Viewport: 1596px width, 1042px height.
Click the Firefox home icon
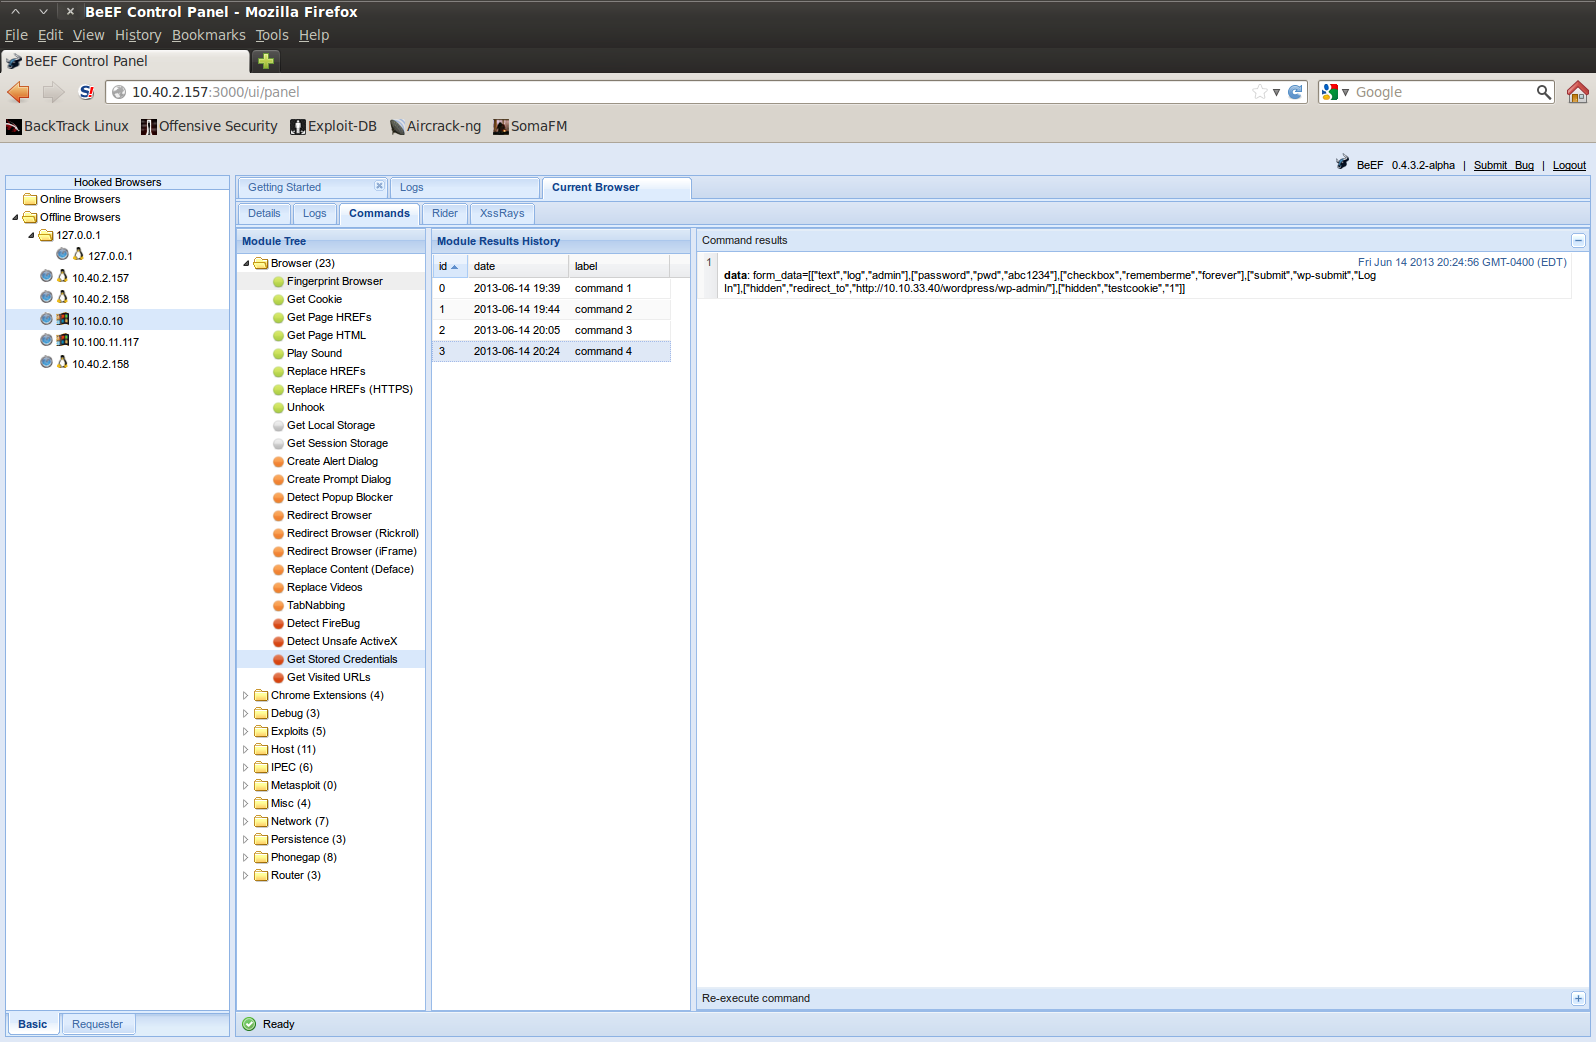tap(1578, 92)
